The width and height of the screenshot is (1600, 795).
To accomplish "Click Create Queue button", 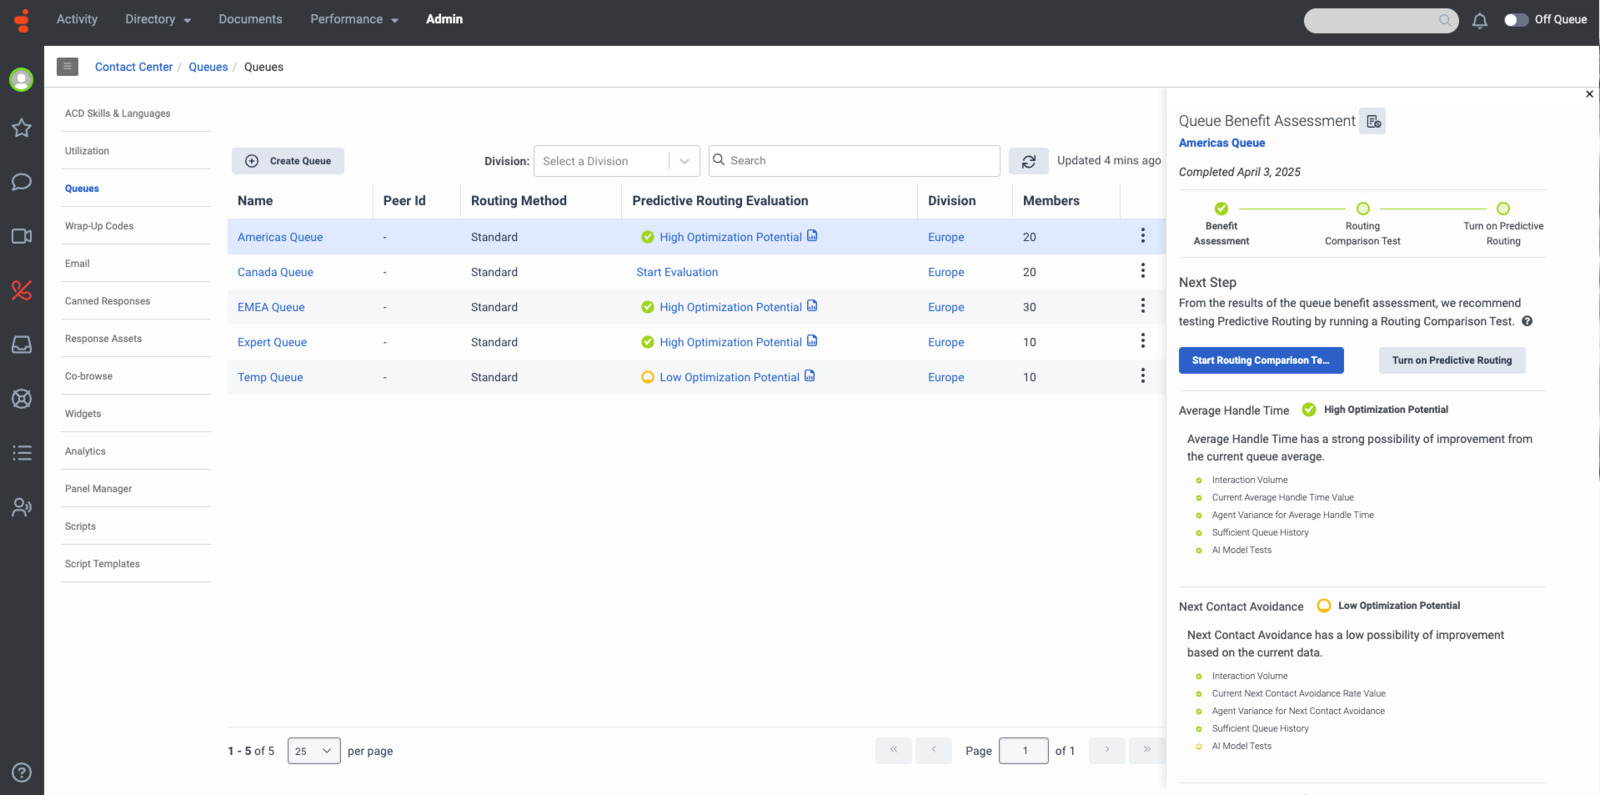I will tap(288, 161).
